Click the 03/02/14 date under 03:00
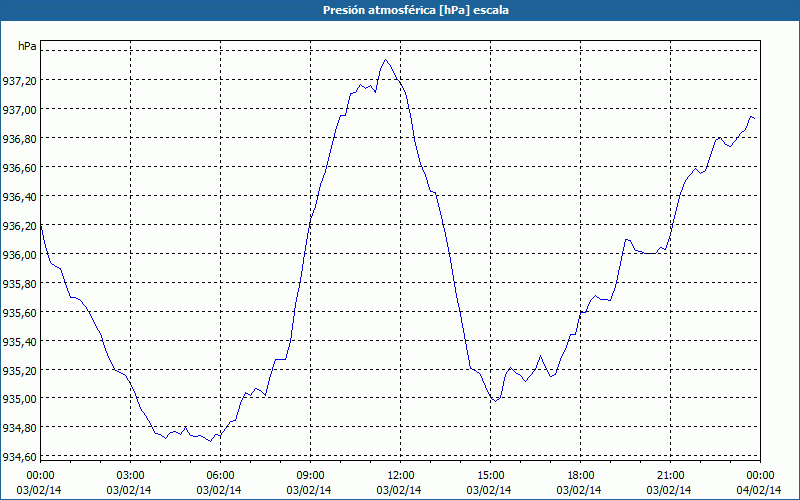This screenshot has width=800, height=500. point(129,490)
